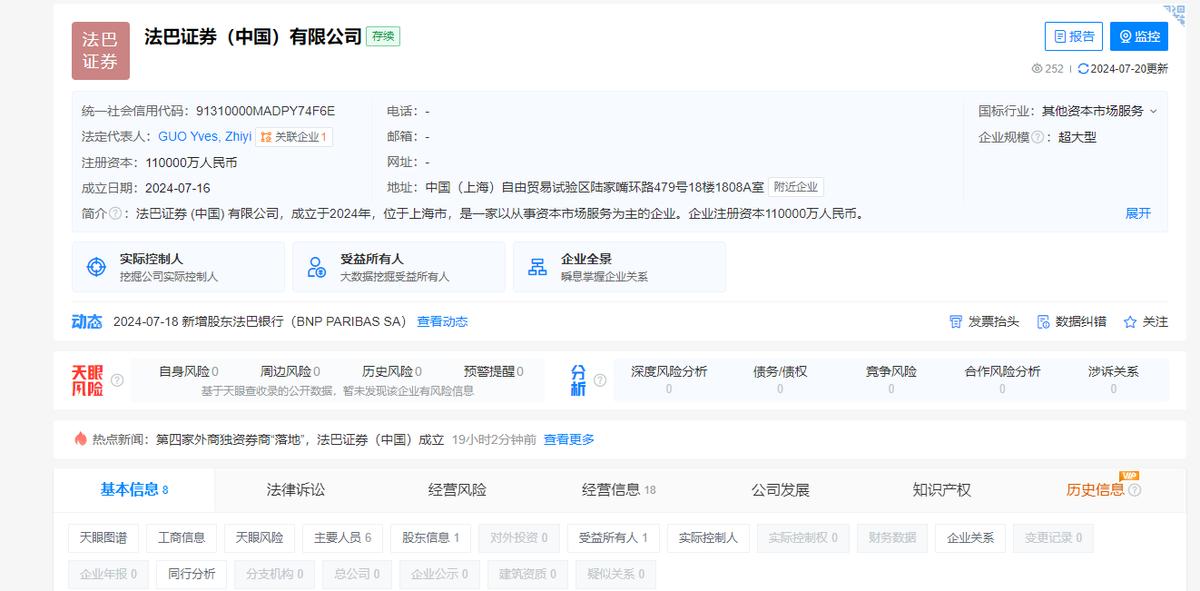Viewport: 1200px width, 591px height.
Task: Select the 同行分析 sub-tab
Action: click(x=191, y=574)
